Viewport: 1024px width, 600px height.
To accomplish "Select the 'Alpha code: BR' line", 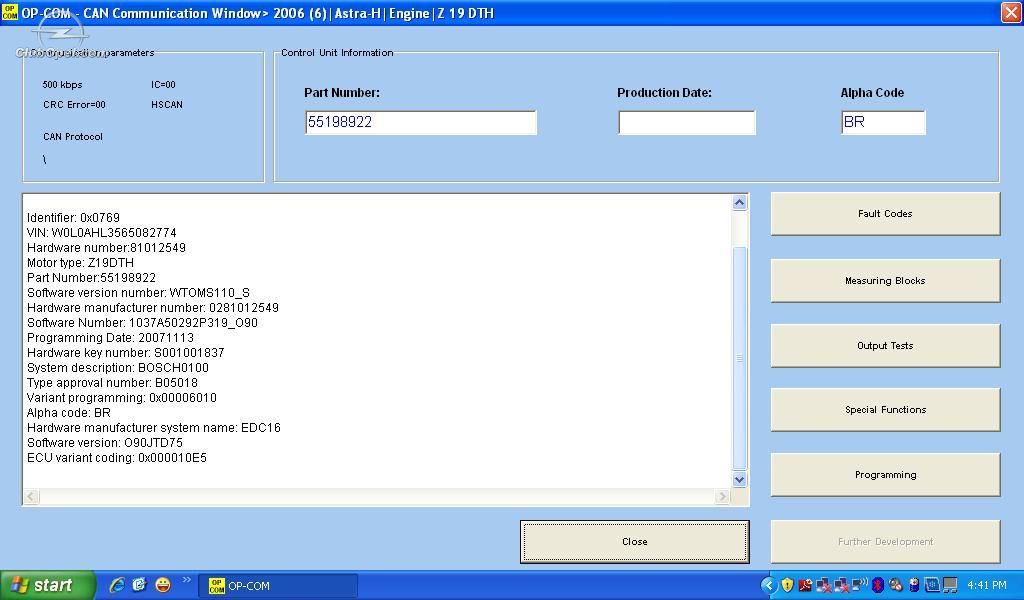I will 69,413.
